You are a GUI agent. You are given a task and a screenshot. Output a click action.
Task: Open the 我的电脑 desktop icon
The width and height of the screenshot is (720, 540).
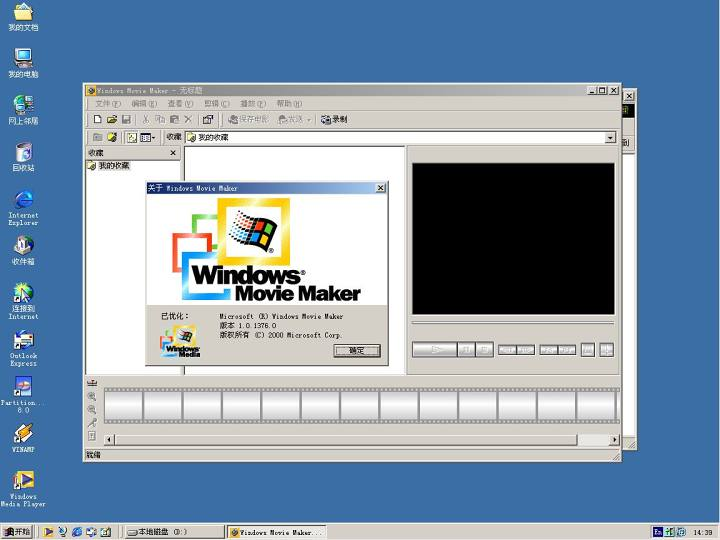pyautogui.click(x=23, y=63)
